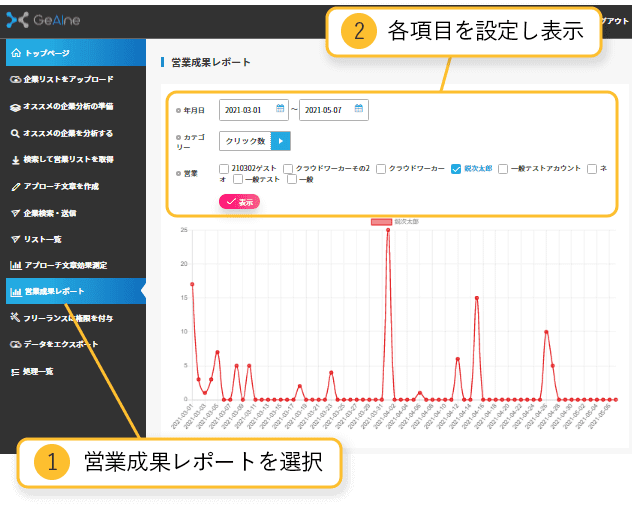632x505 pixels.
Task: Open calendar picker for end date 2021-05-07
Action: click(x=359, y=108)
